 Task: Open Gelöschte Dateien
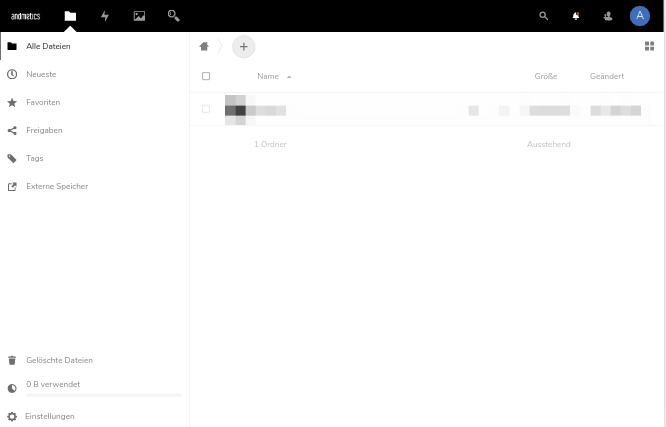tap(94, 360)
